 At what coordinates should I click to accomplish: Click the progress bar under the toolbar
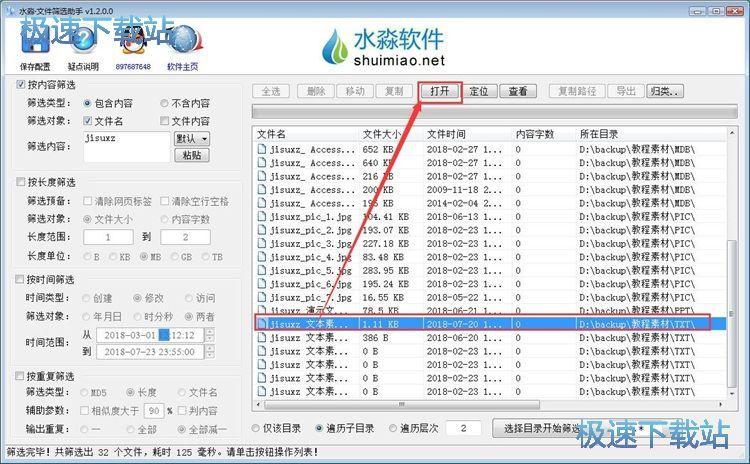(x=495, y=112)
